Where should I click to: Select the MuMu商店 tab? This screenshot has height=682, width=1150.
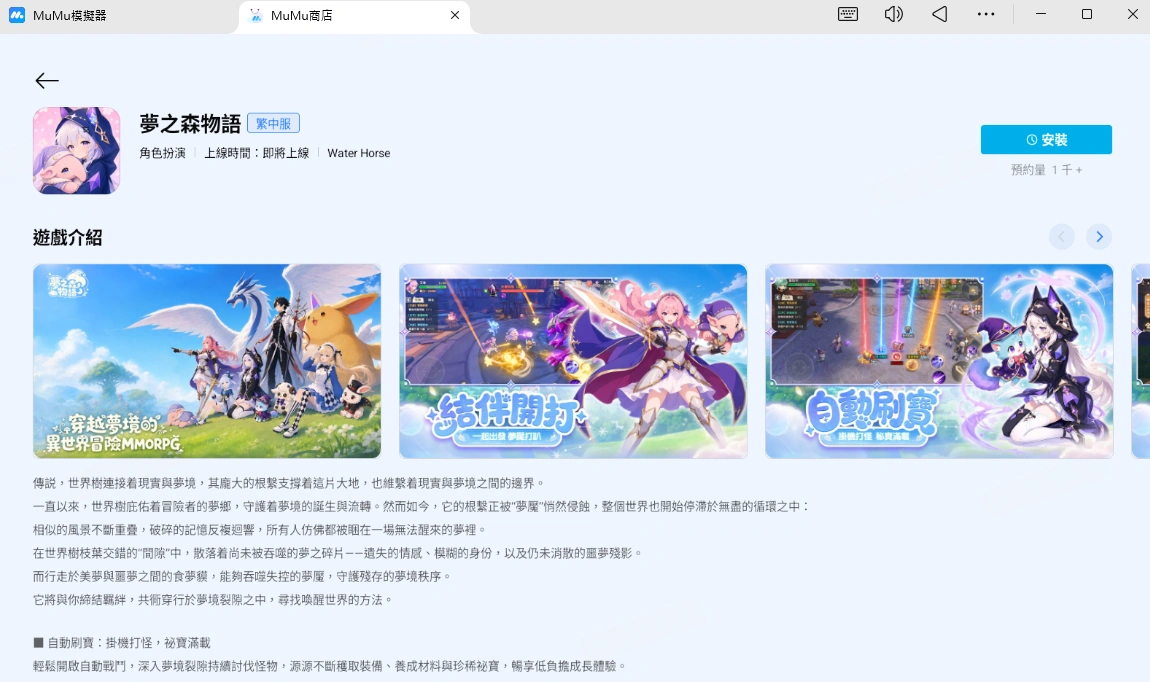pos(356,15)
